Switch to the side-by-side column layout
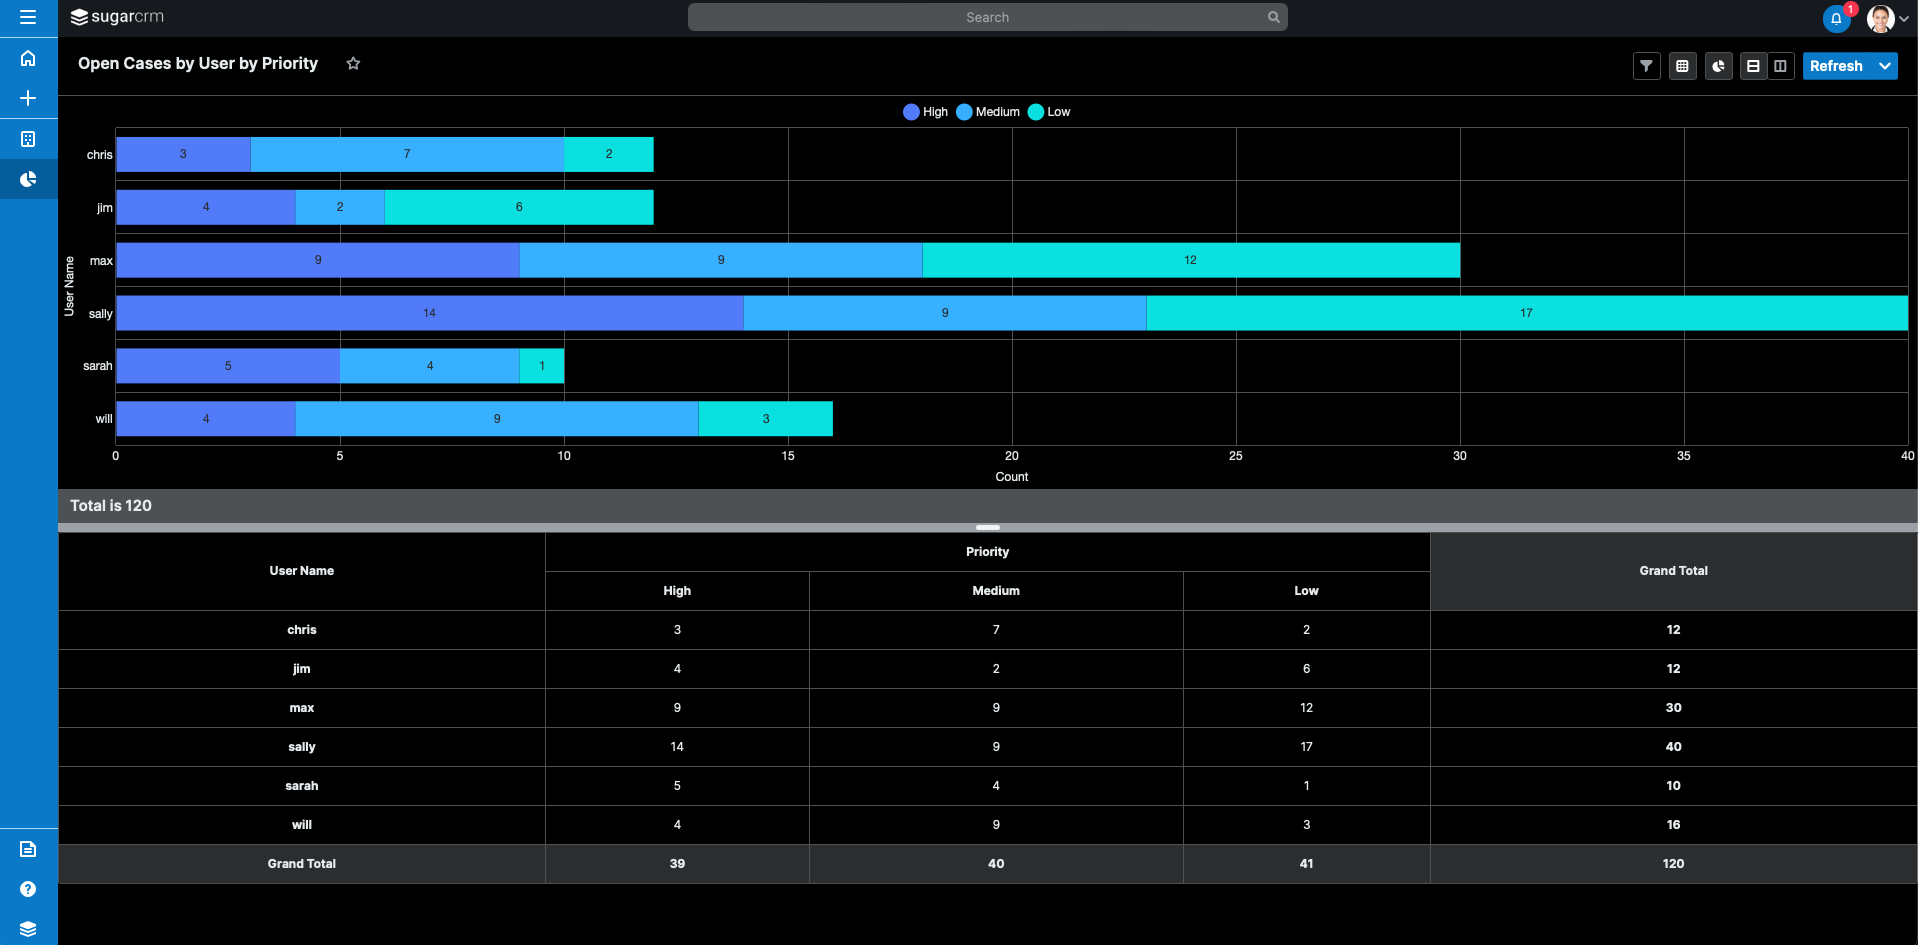The image size is (1918, 945). coord(1780,66)
